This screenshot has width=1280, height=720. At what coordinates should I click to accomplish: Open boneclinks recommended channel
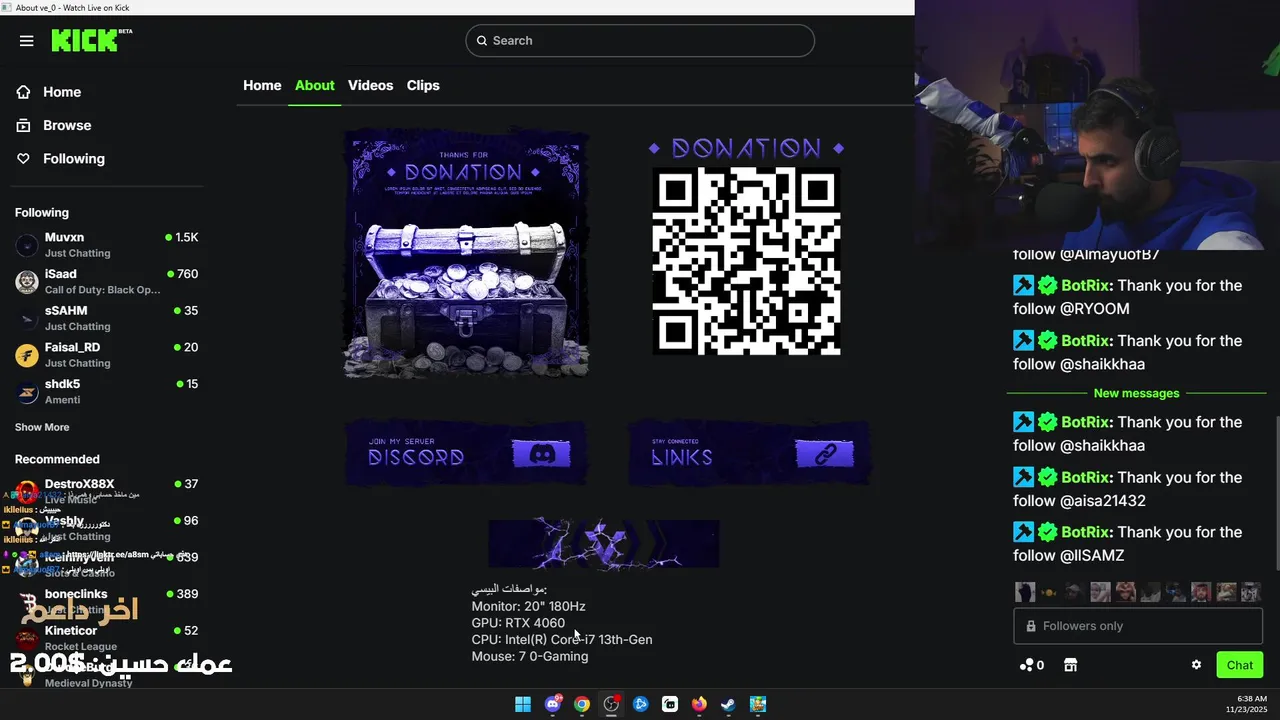tap(107, 601)
